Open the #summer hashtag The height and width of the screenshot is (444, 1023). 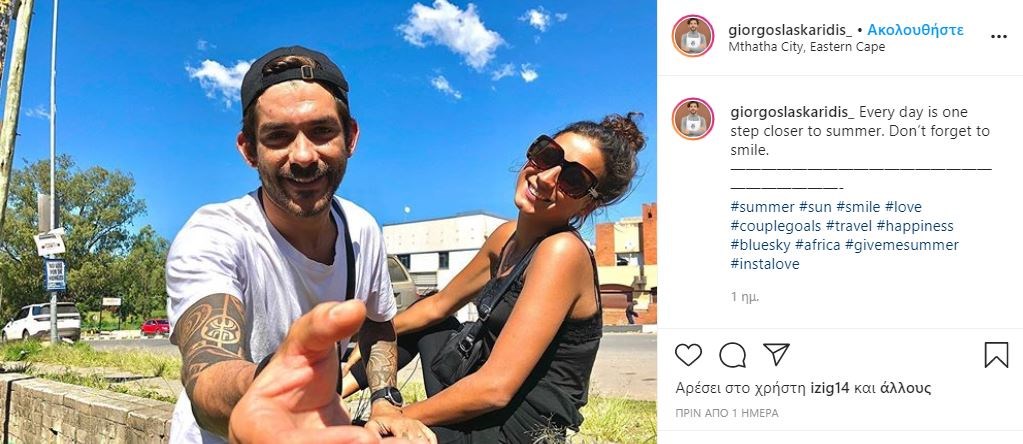click(x=763, y=207)
